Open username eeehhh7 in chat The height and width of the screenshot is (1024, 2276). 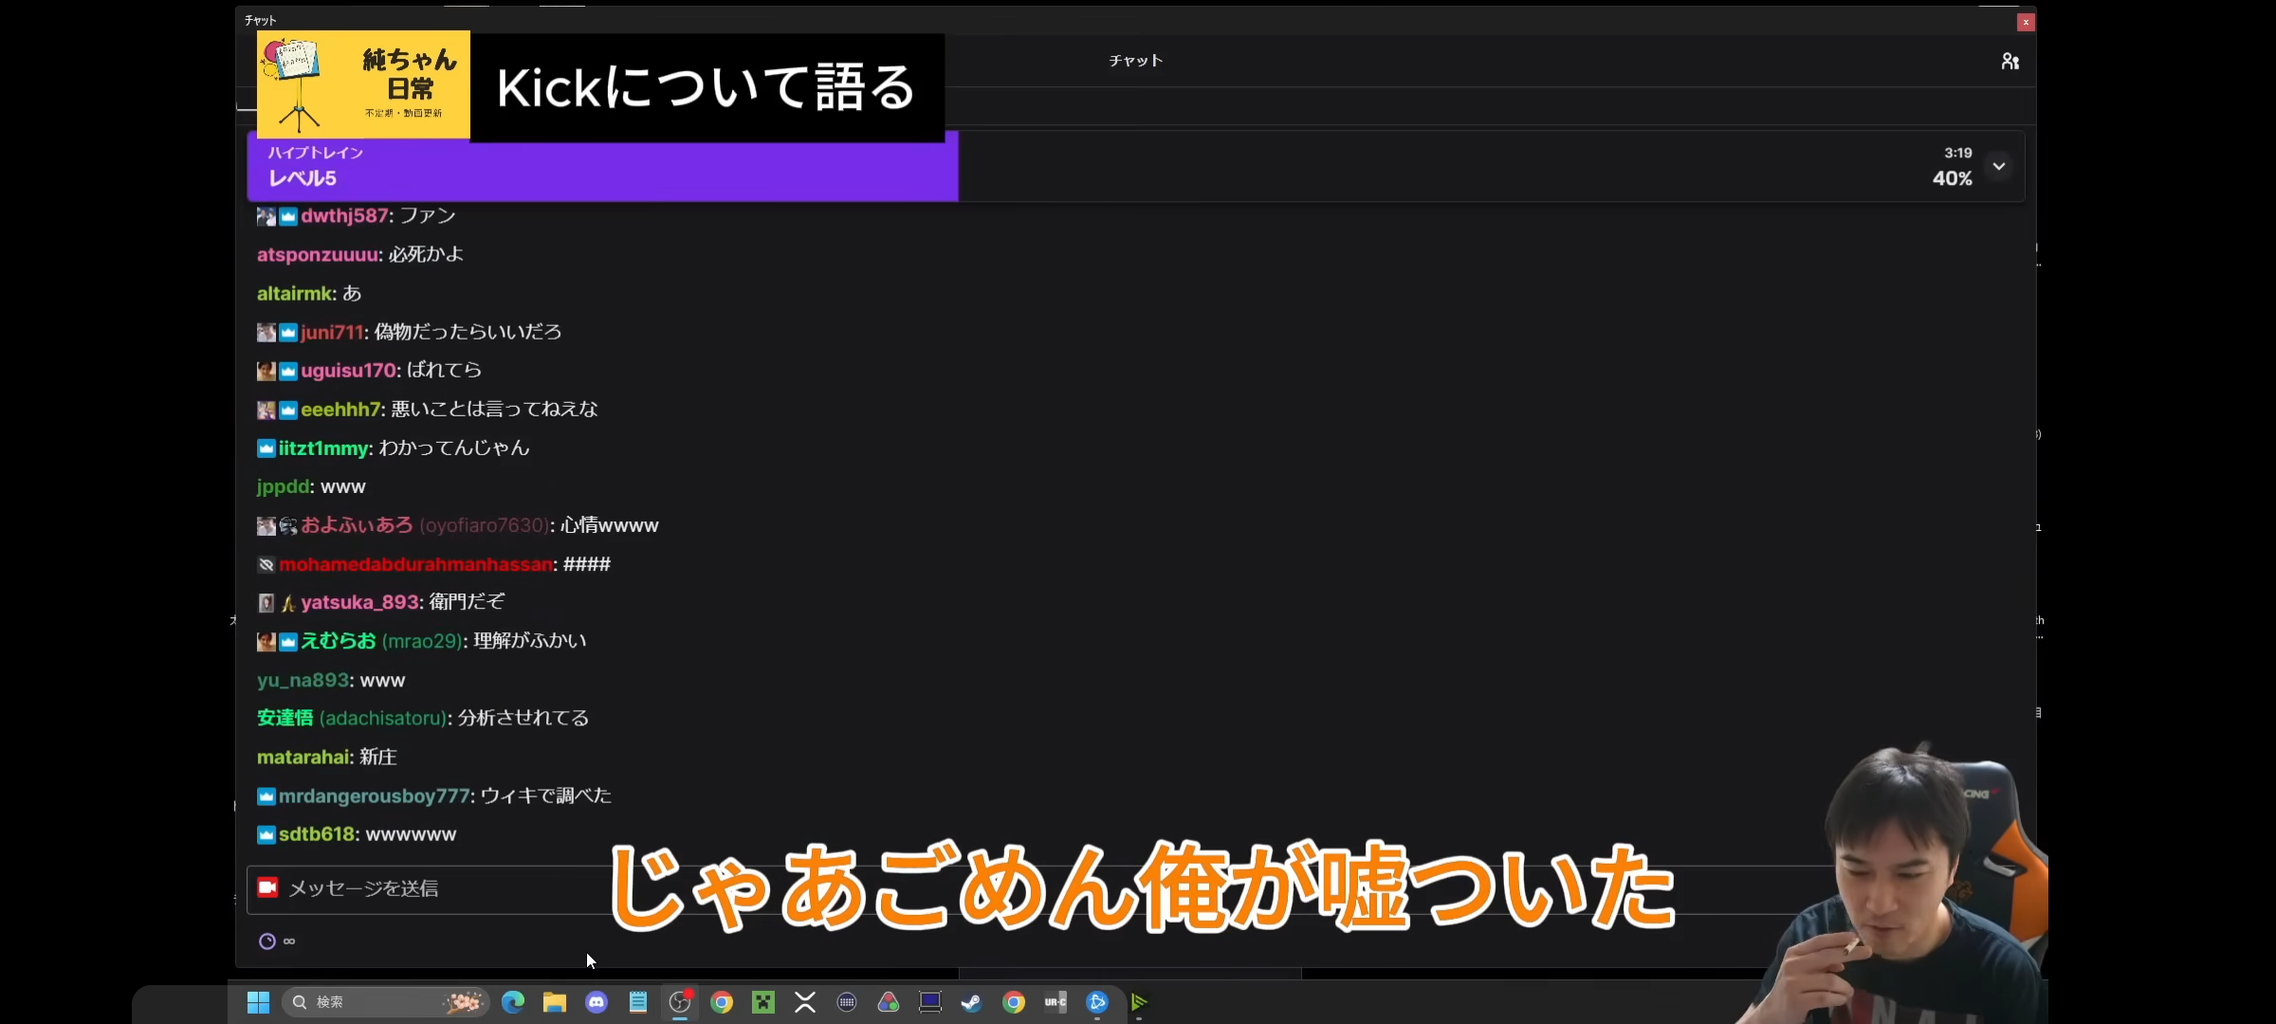pyautogui.click(x=340, y=410)
